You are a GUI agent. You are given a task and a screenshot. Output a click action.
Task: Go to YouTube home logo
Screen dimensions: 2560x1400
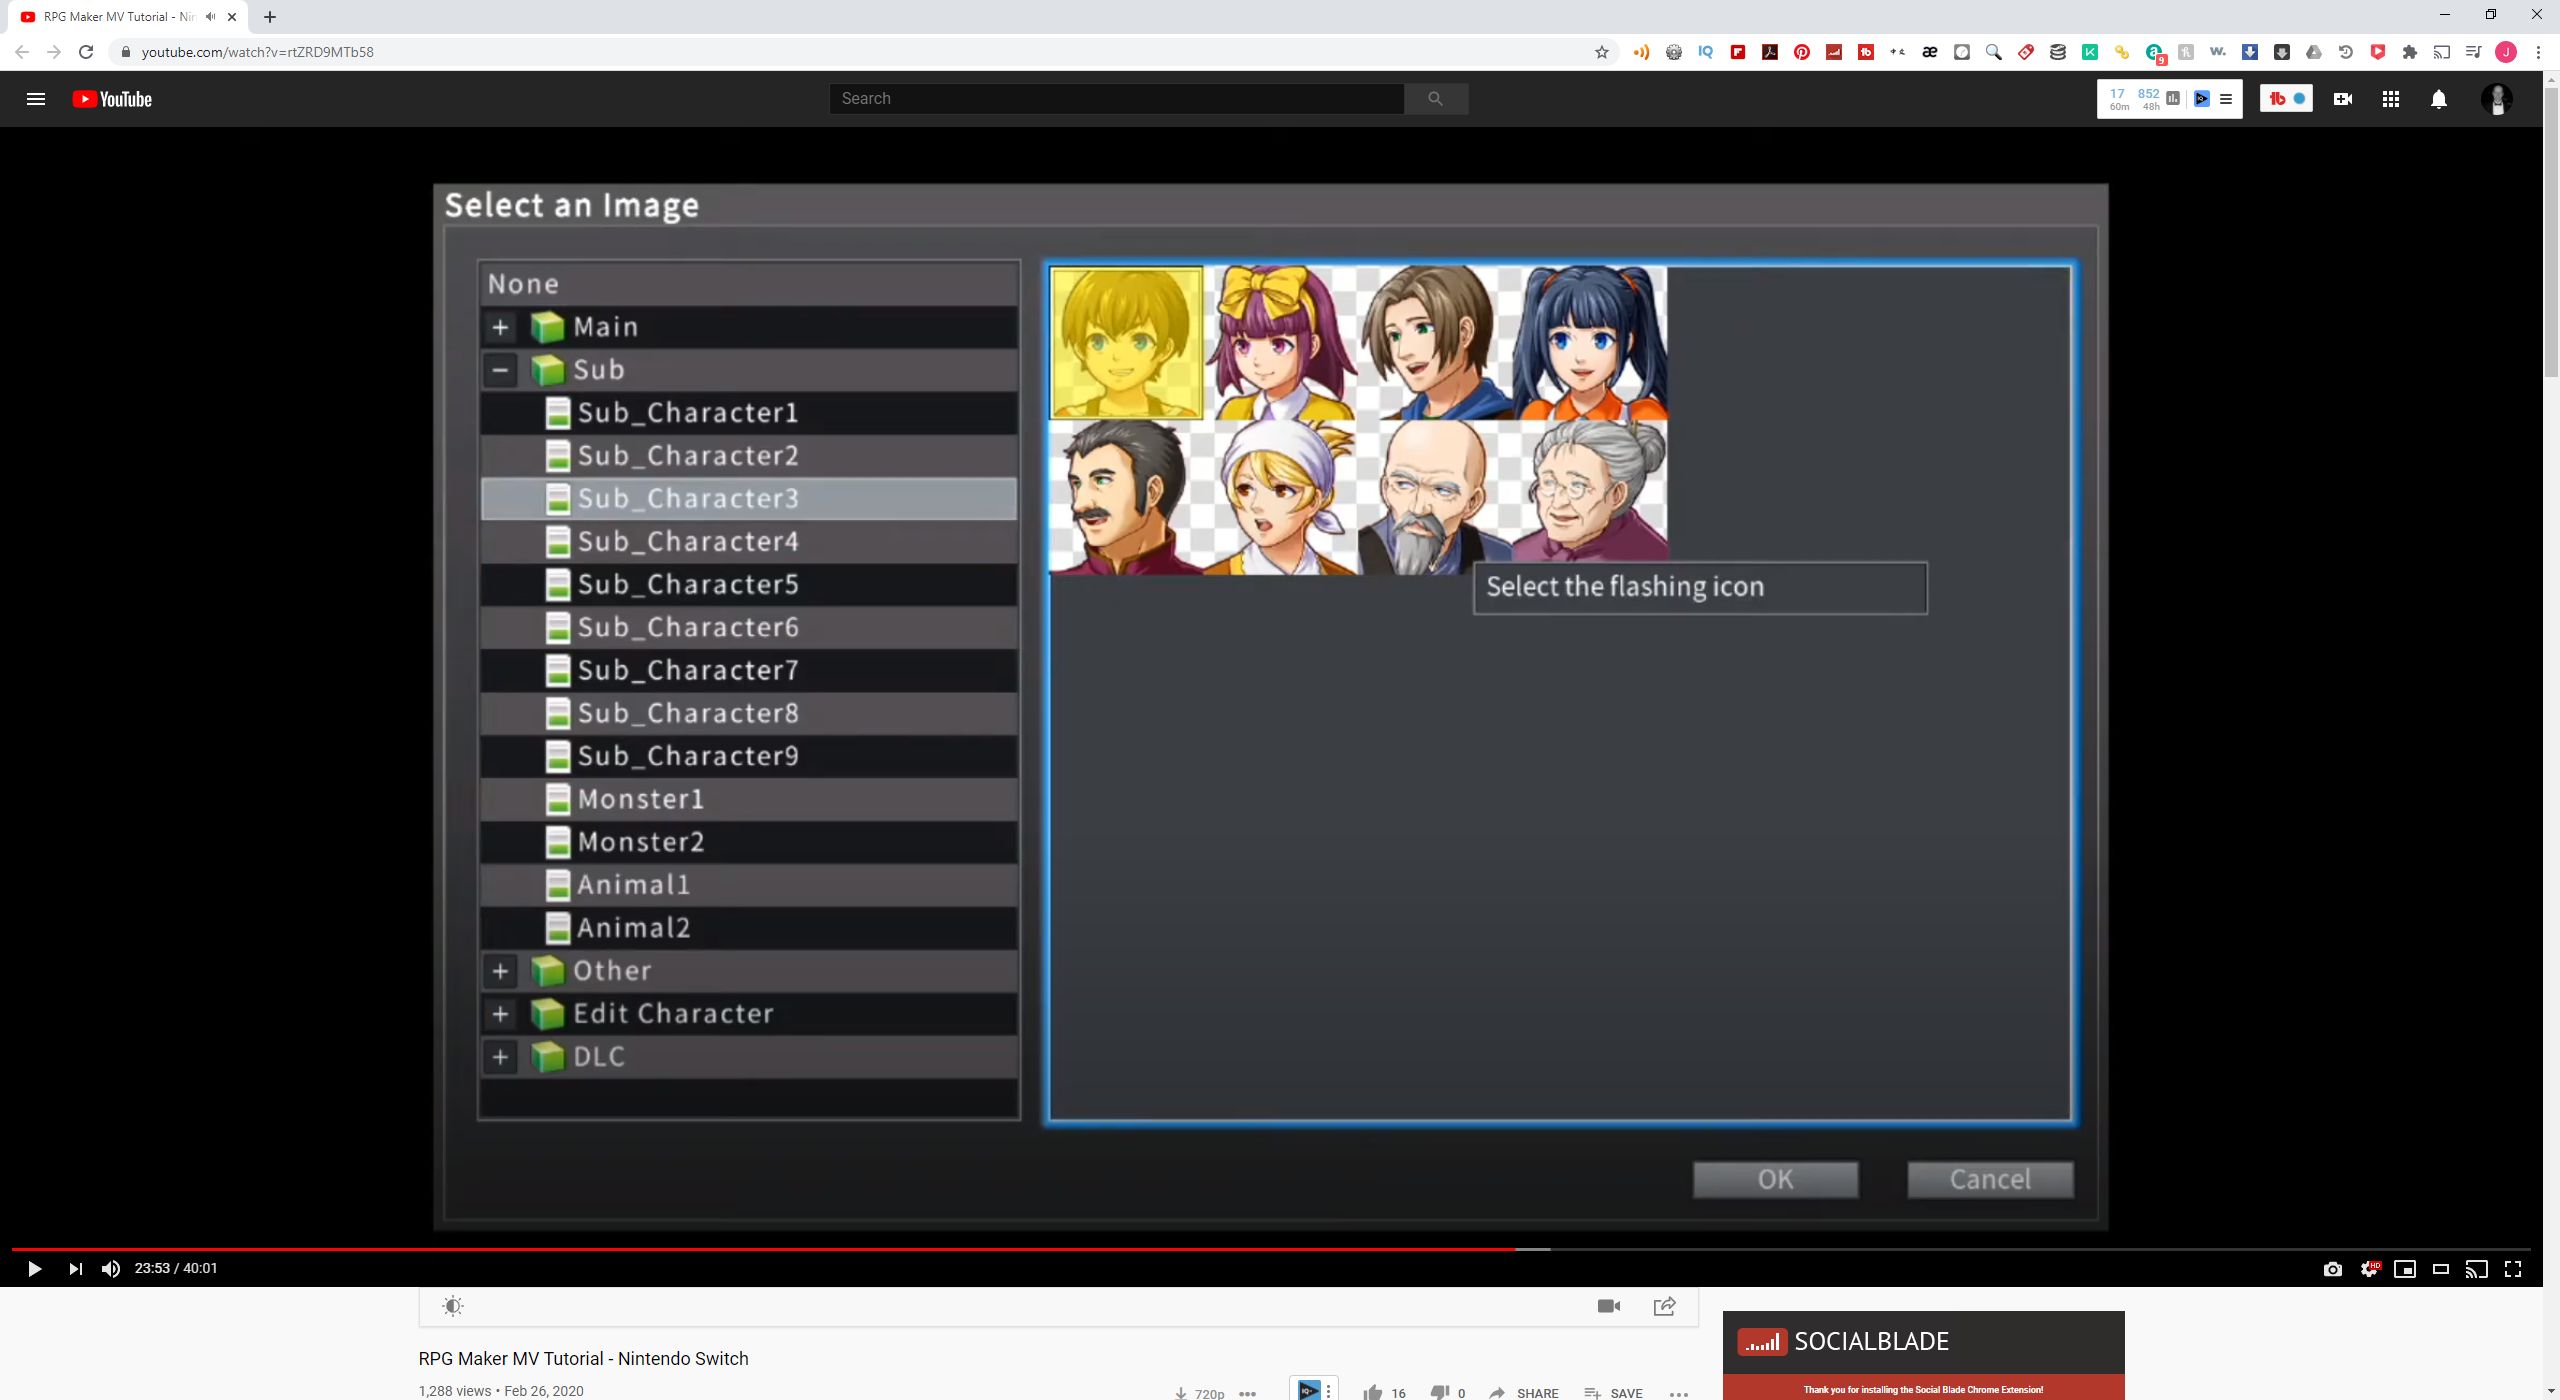(112, 99)
